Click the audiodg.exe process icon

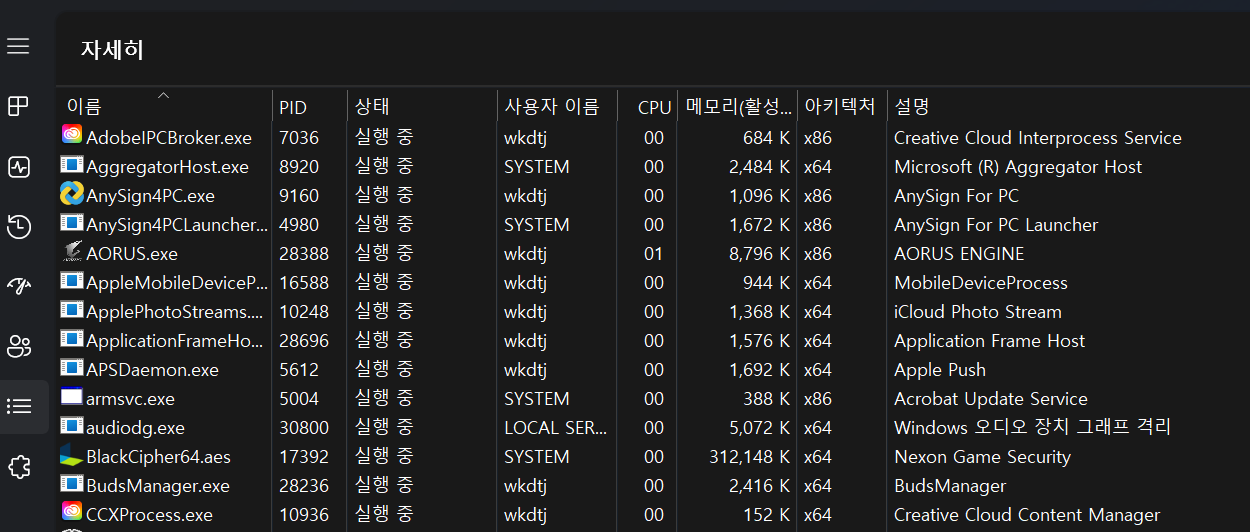72,425
